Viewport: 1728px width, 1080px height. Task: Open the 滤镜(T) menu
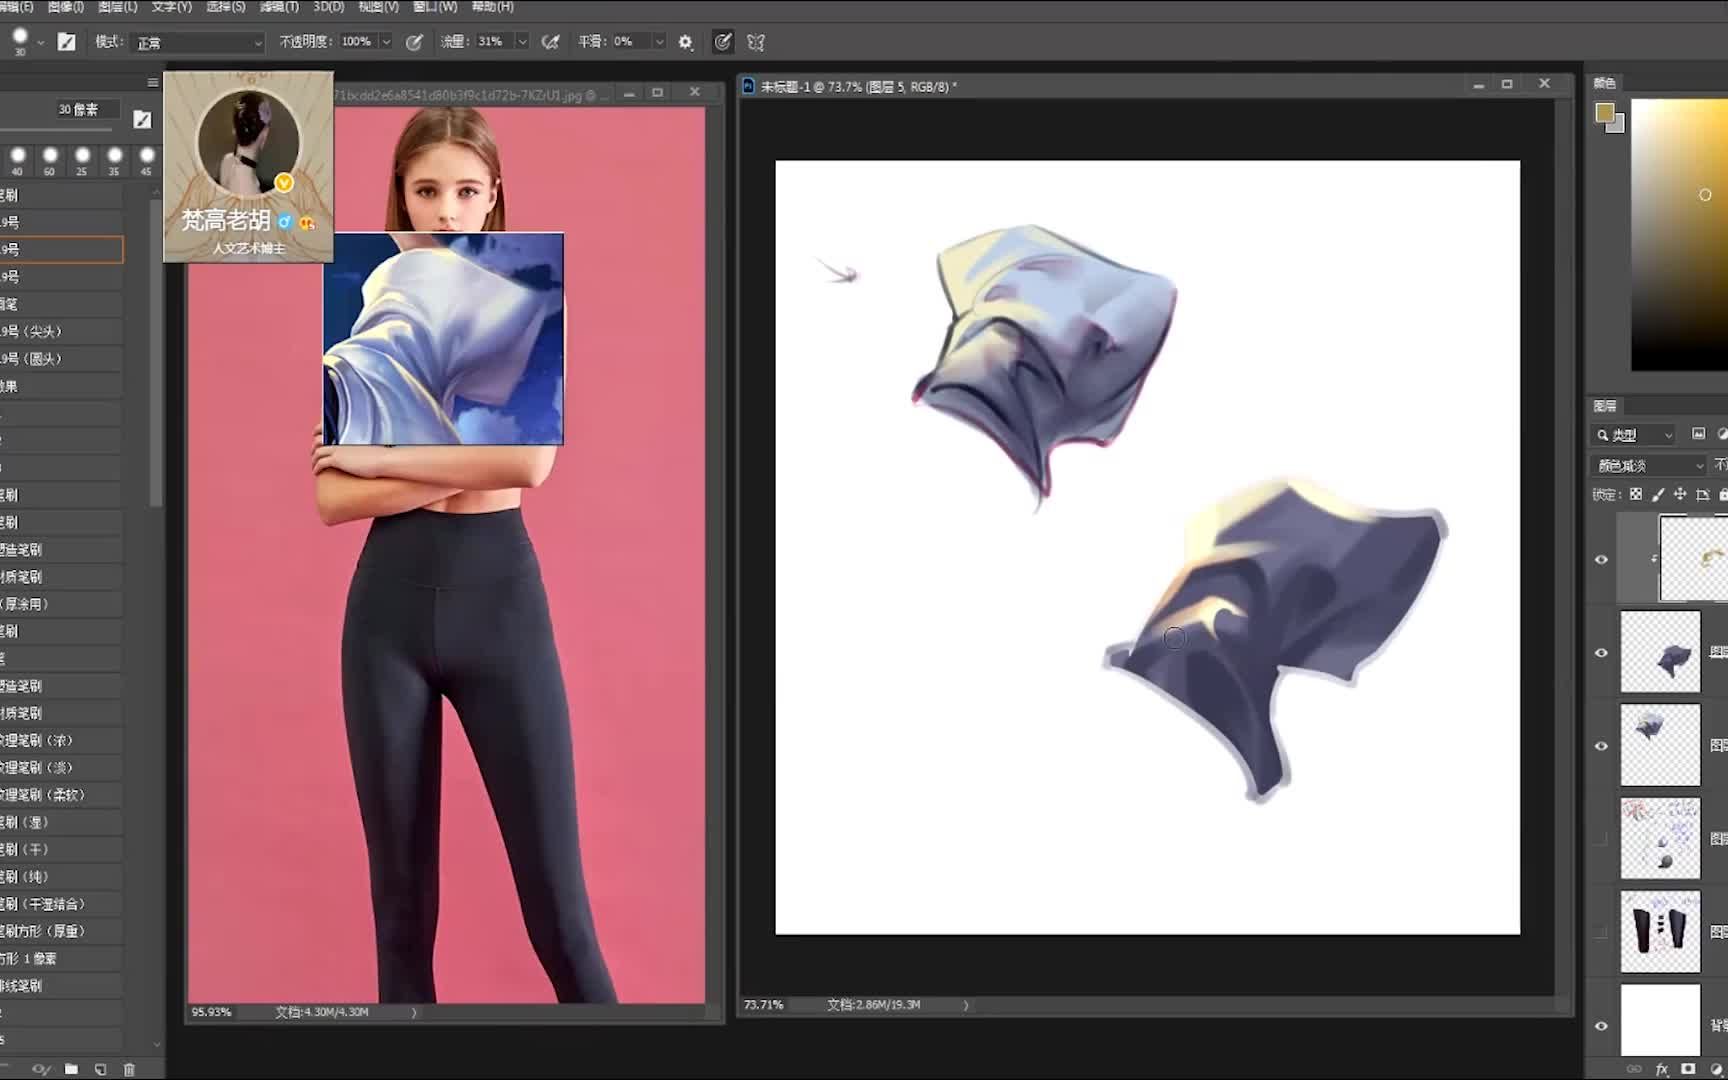[279, 7]
